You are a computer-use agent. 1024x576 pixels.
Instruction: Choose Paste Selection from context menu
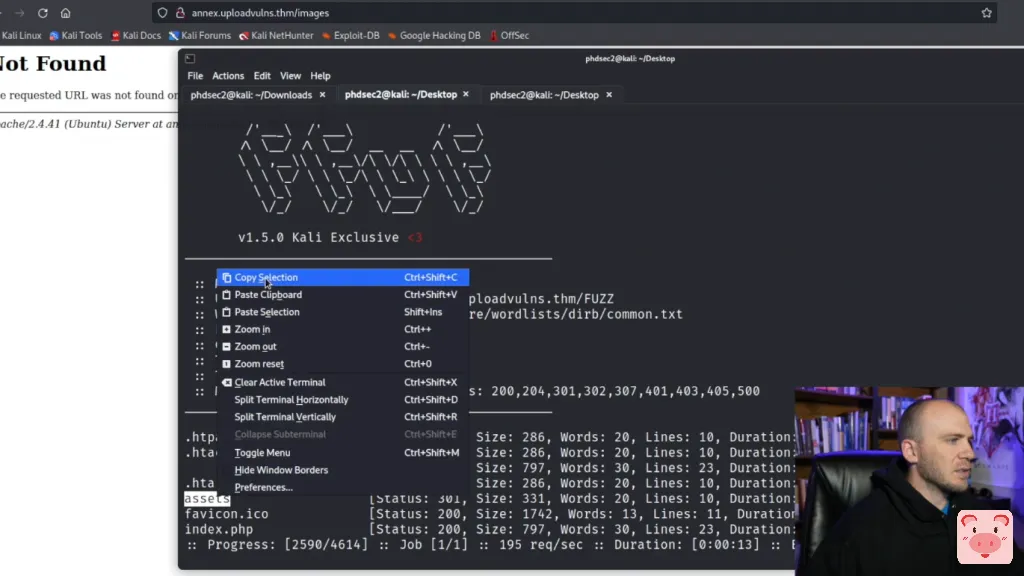click(343, 312)
